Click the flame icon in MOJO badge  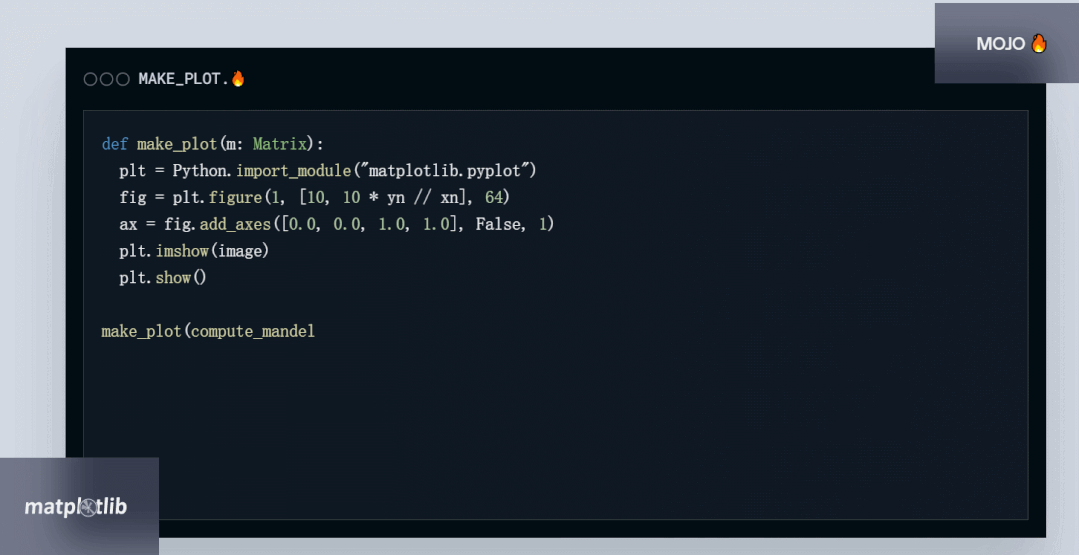click(1038, 43)
